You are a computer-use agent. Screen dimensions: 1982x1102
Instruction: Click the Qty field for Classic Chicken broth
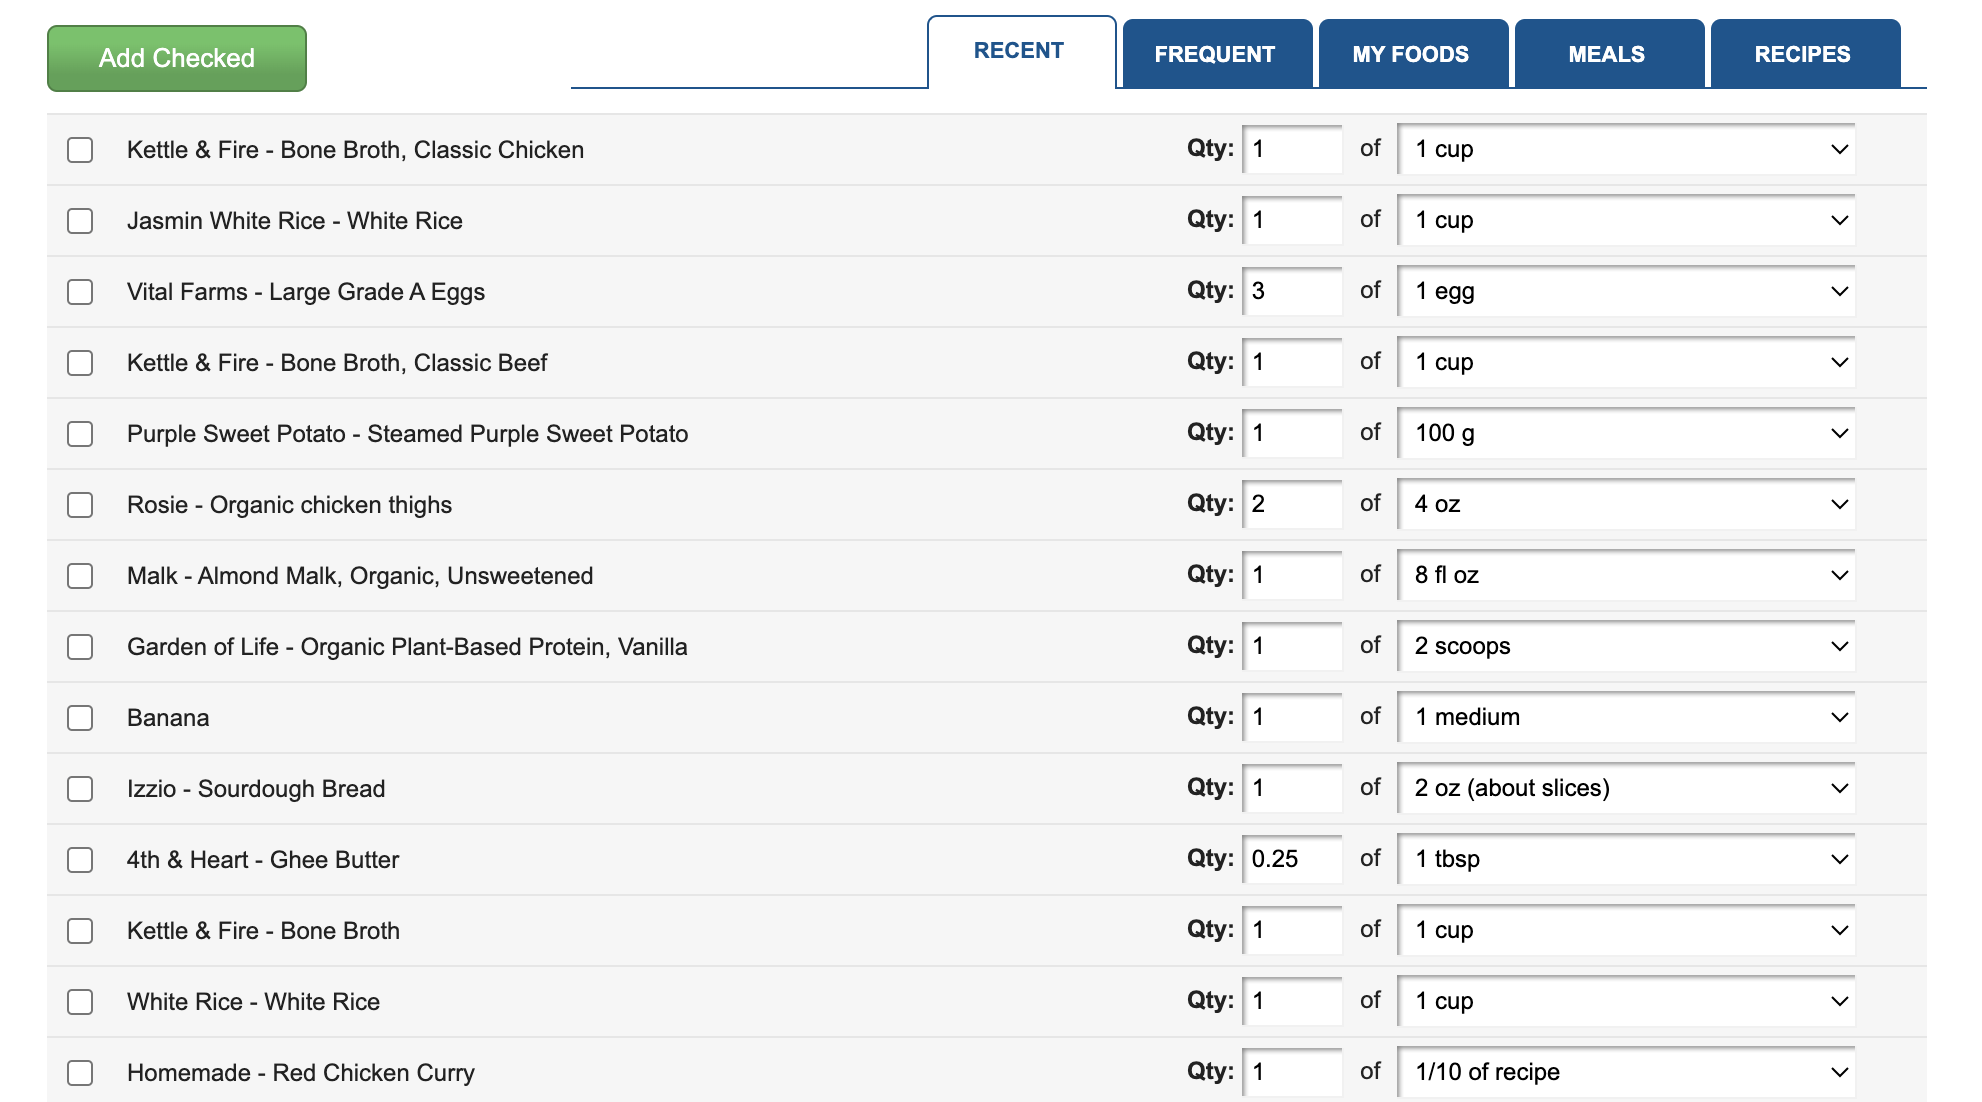1292,149
